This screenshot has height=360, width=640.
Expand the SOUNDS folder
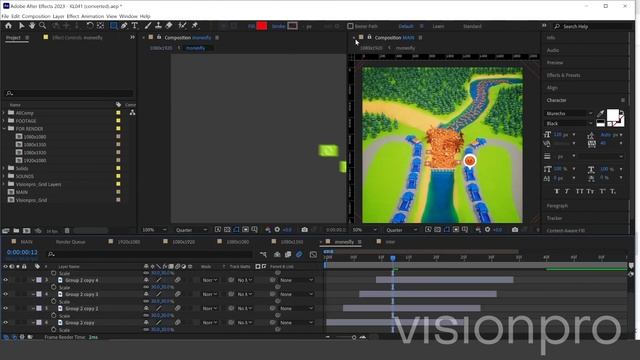tap(4, 176)
